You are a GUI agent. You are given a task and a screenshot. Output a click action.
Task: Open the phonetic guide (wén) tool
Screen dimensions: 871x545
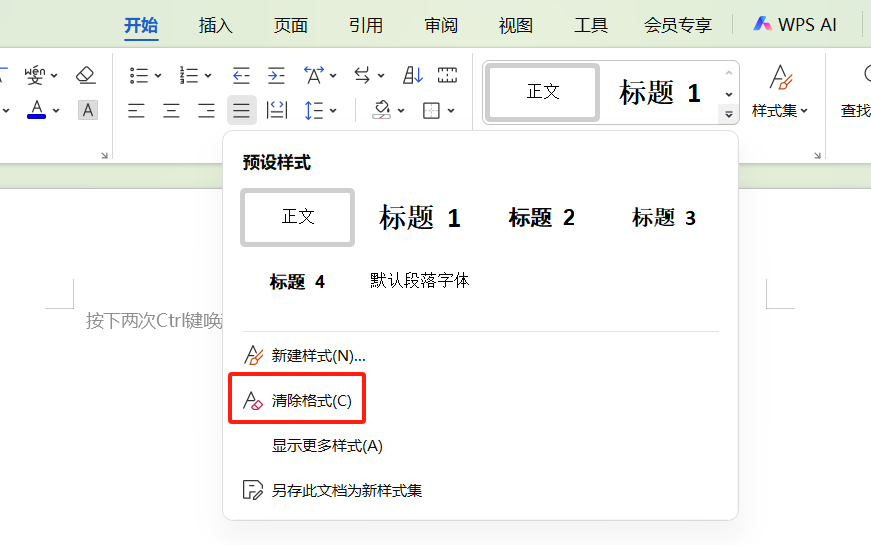34,74
